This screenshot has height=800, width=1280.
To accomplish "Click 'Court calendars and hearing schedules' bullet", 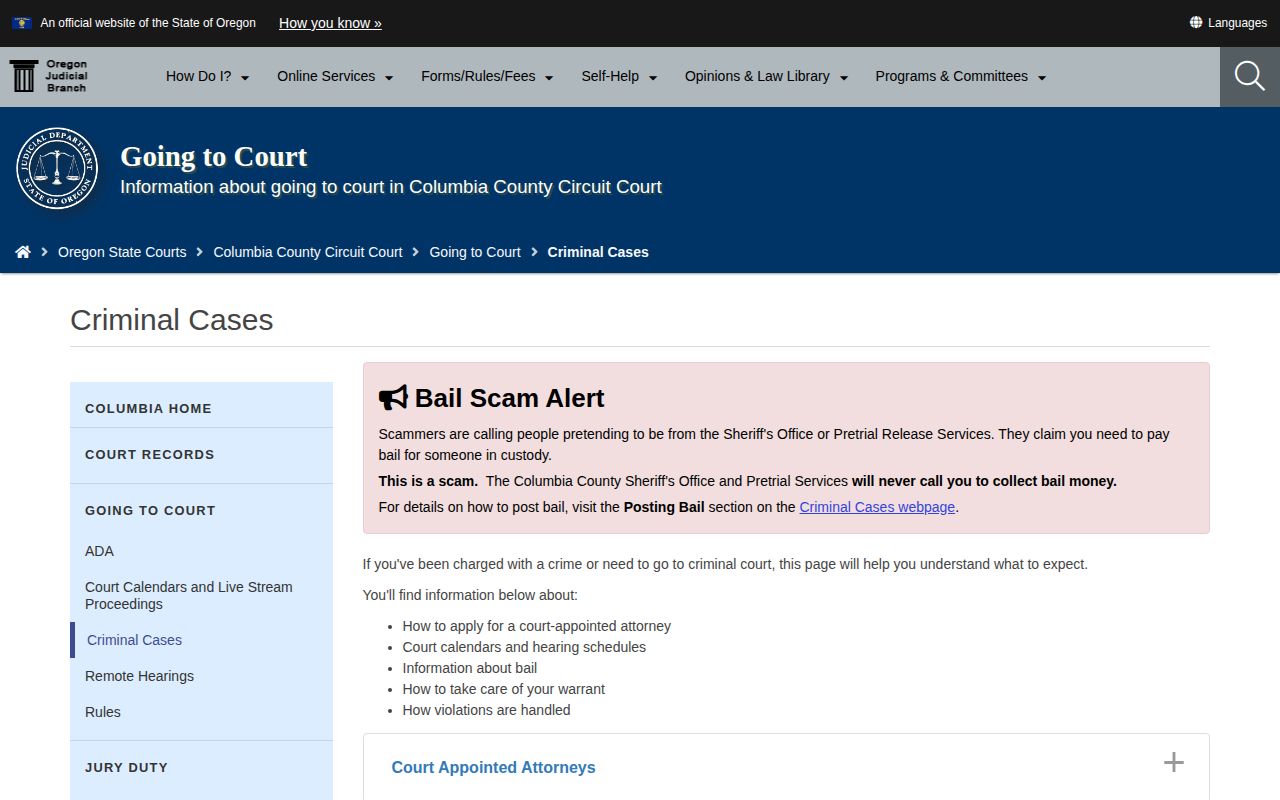I will click(524, 647).
